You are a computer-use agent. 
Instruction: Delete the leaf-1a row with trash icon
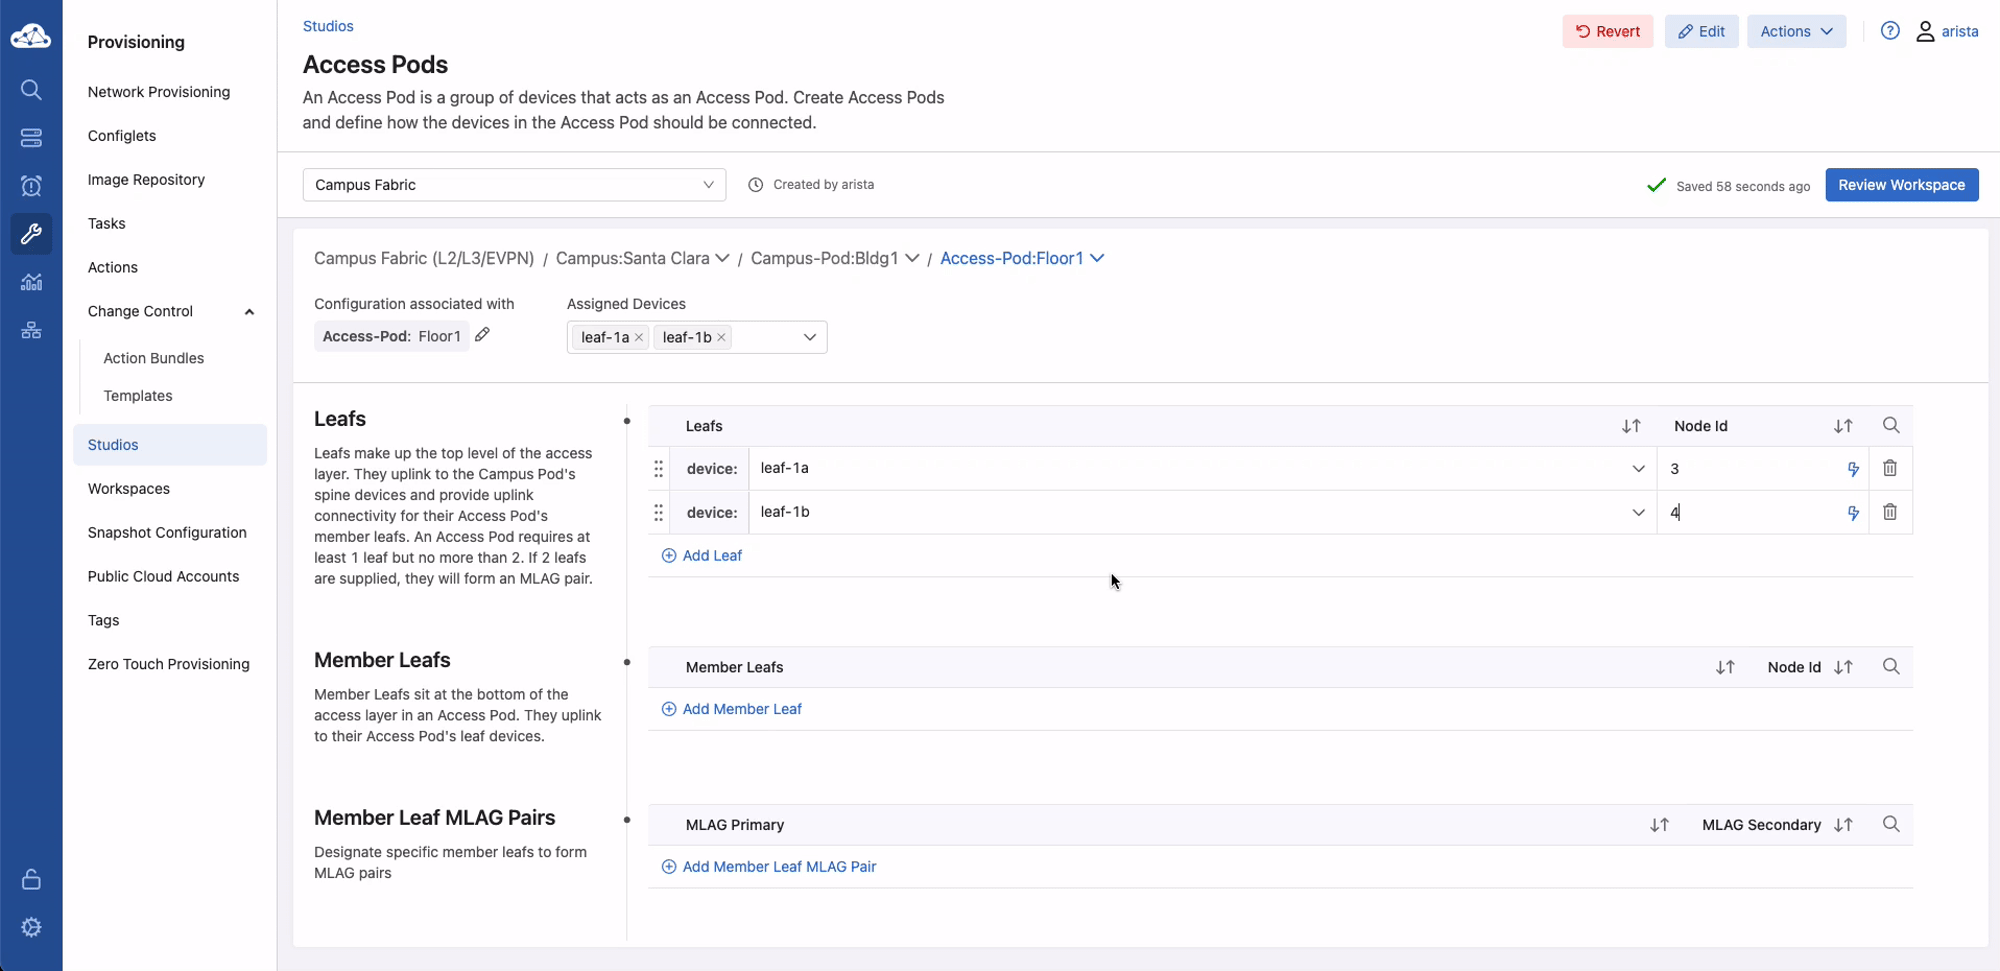1889,468
